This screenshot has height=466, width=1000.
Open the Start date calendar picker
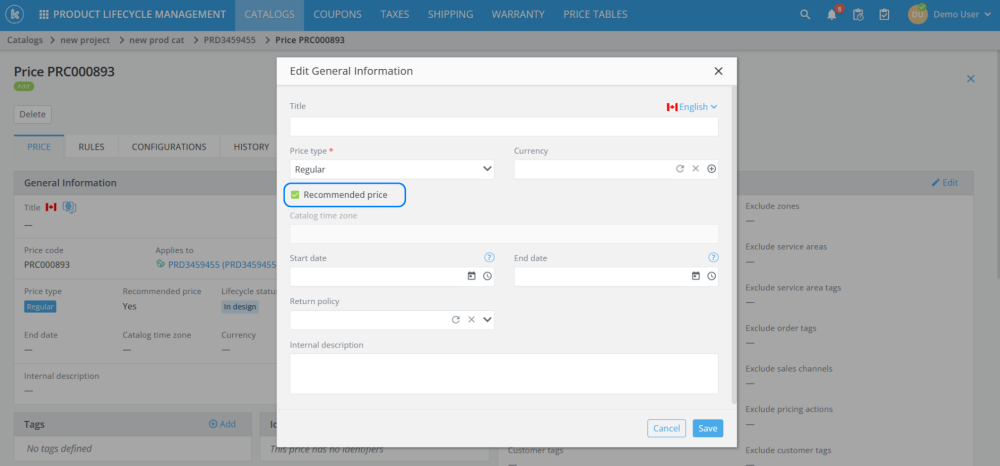pyautogui.click(x=471, y=276)
